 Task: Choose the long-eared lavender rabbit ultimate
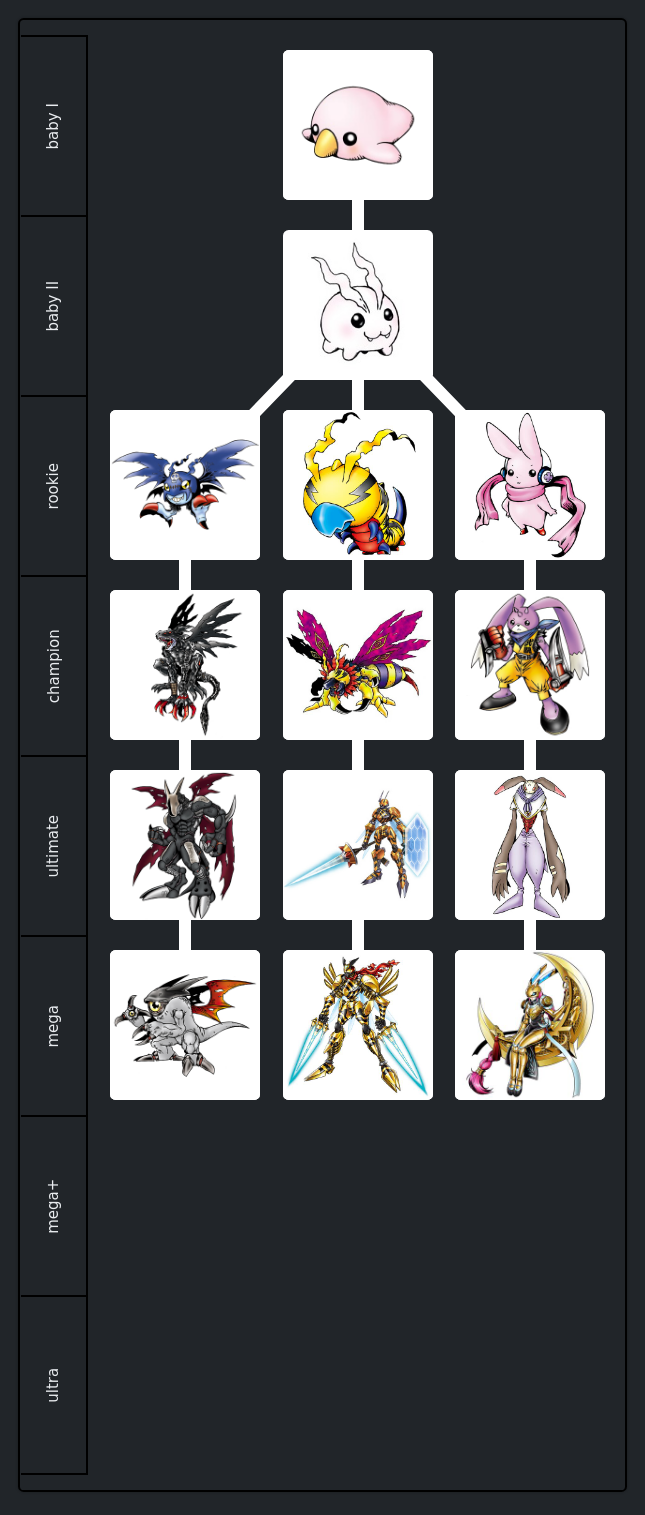coord(530,845)
